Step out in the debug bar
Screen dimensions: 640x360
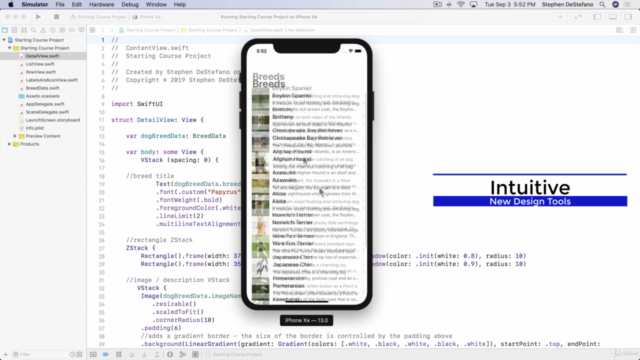(157, 354)
